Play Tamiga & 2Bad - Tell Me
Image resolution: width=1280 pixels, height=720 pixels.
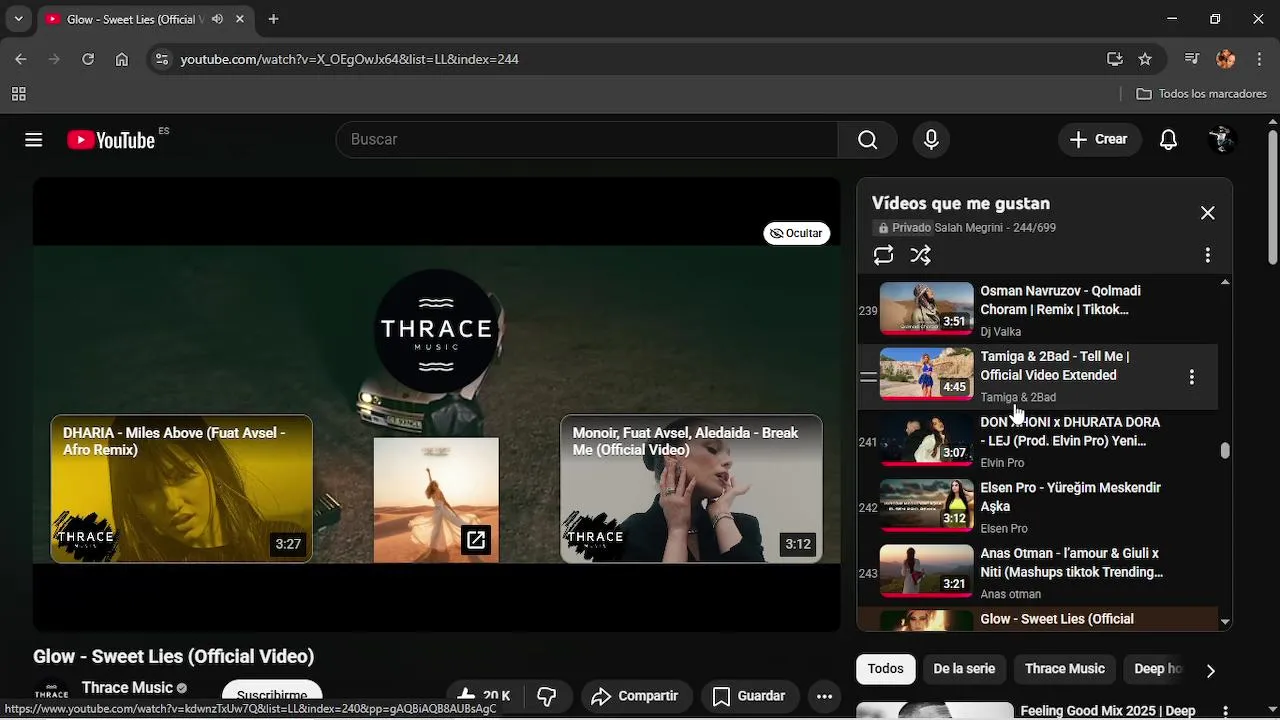[1038, 376]
